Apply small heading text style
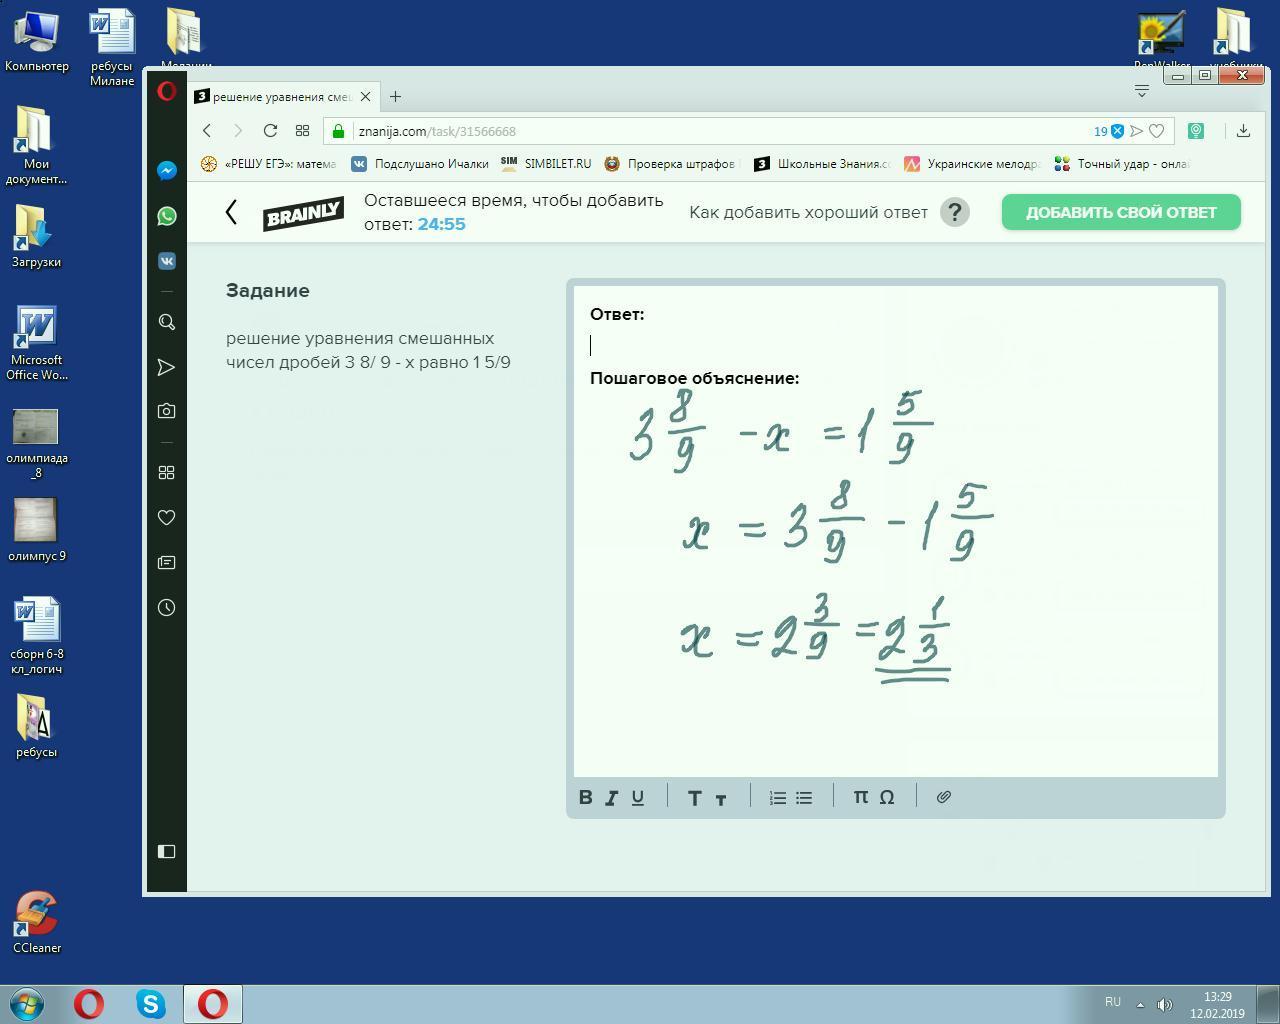 coord(721,798)
